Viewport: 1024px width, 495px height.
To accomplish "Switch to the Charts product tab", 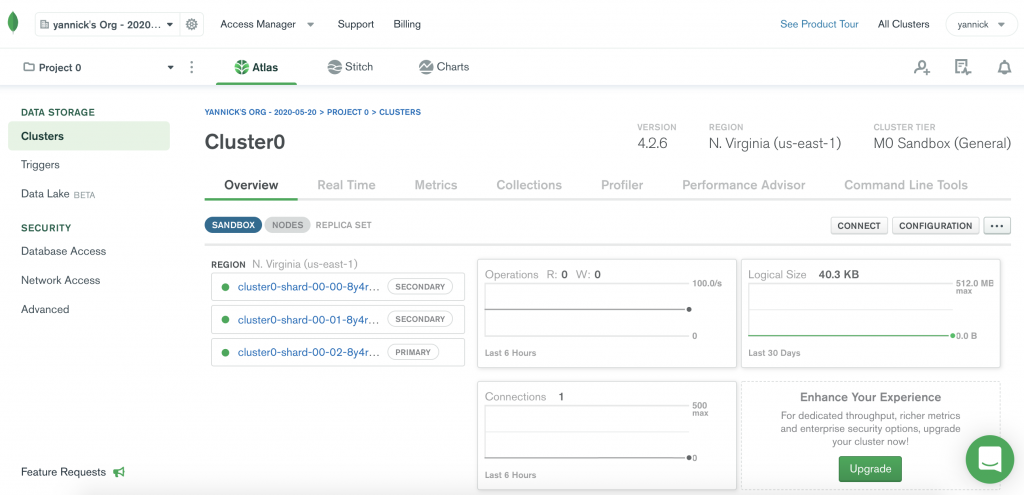I will (x=443, y=67).
